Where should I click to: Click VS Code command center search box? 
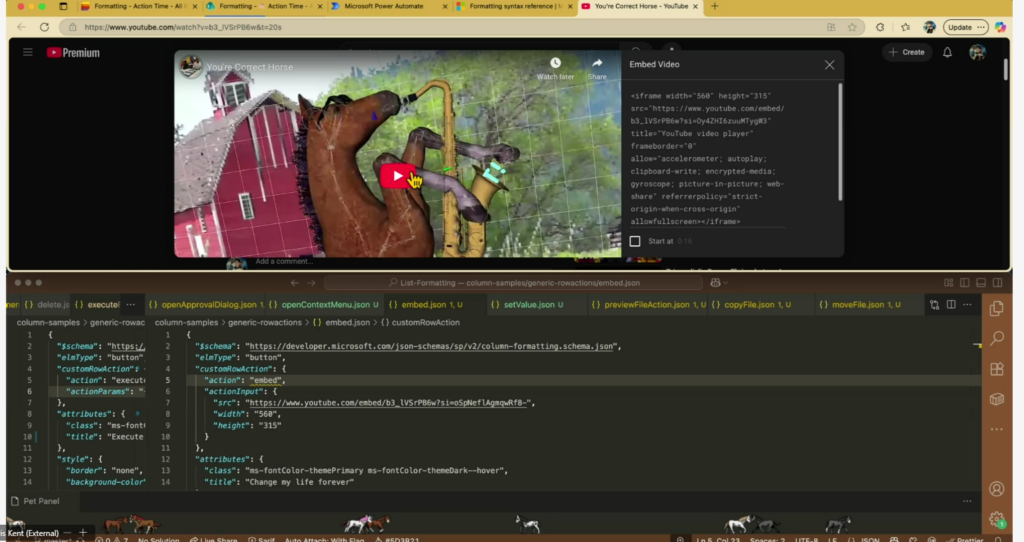513,283
